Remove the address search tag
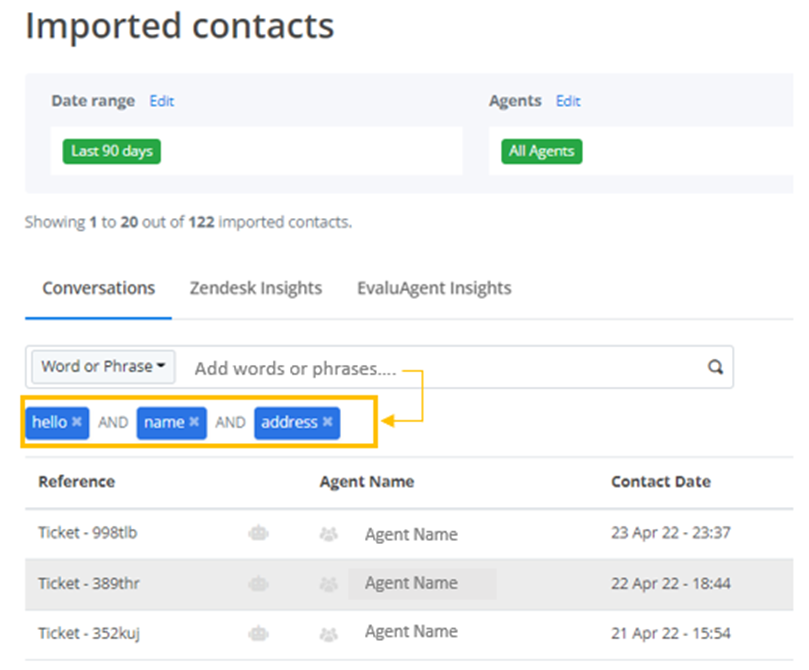This screenshot has width=809, height=670. coord(327,422)
